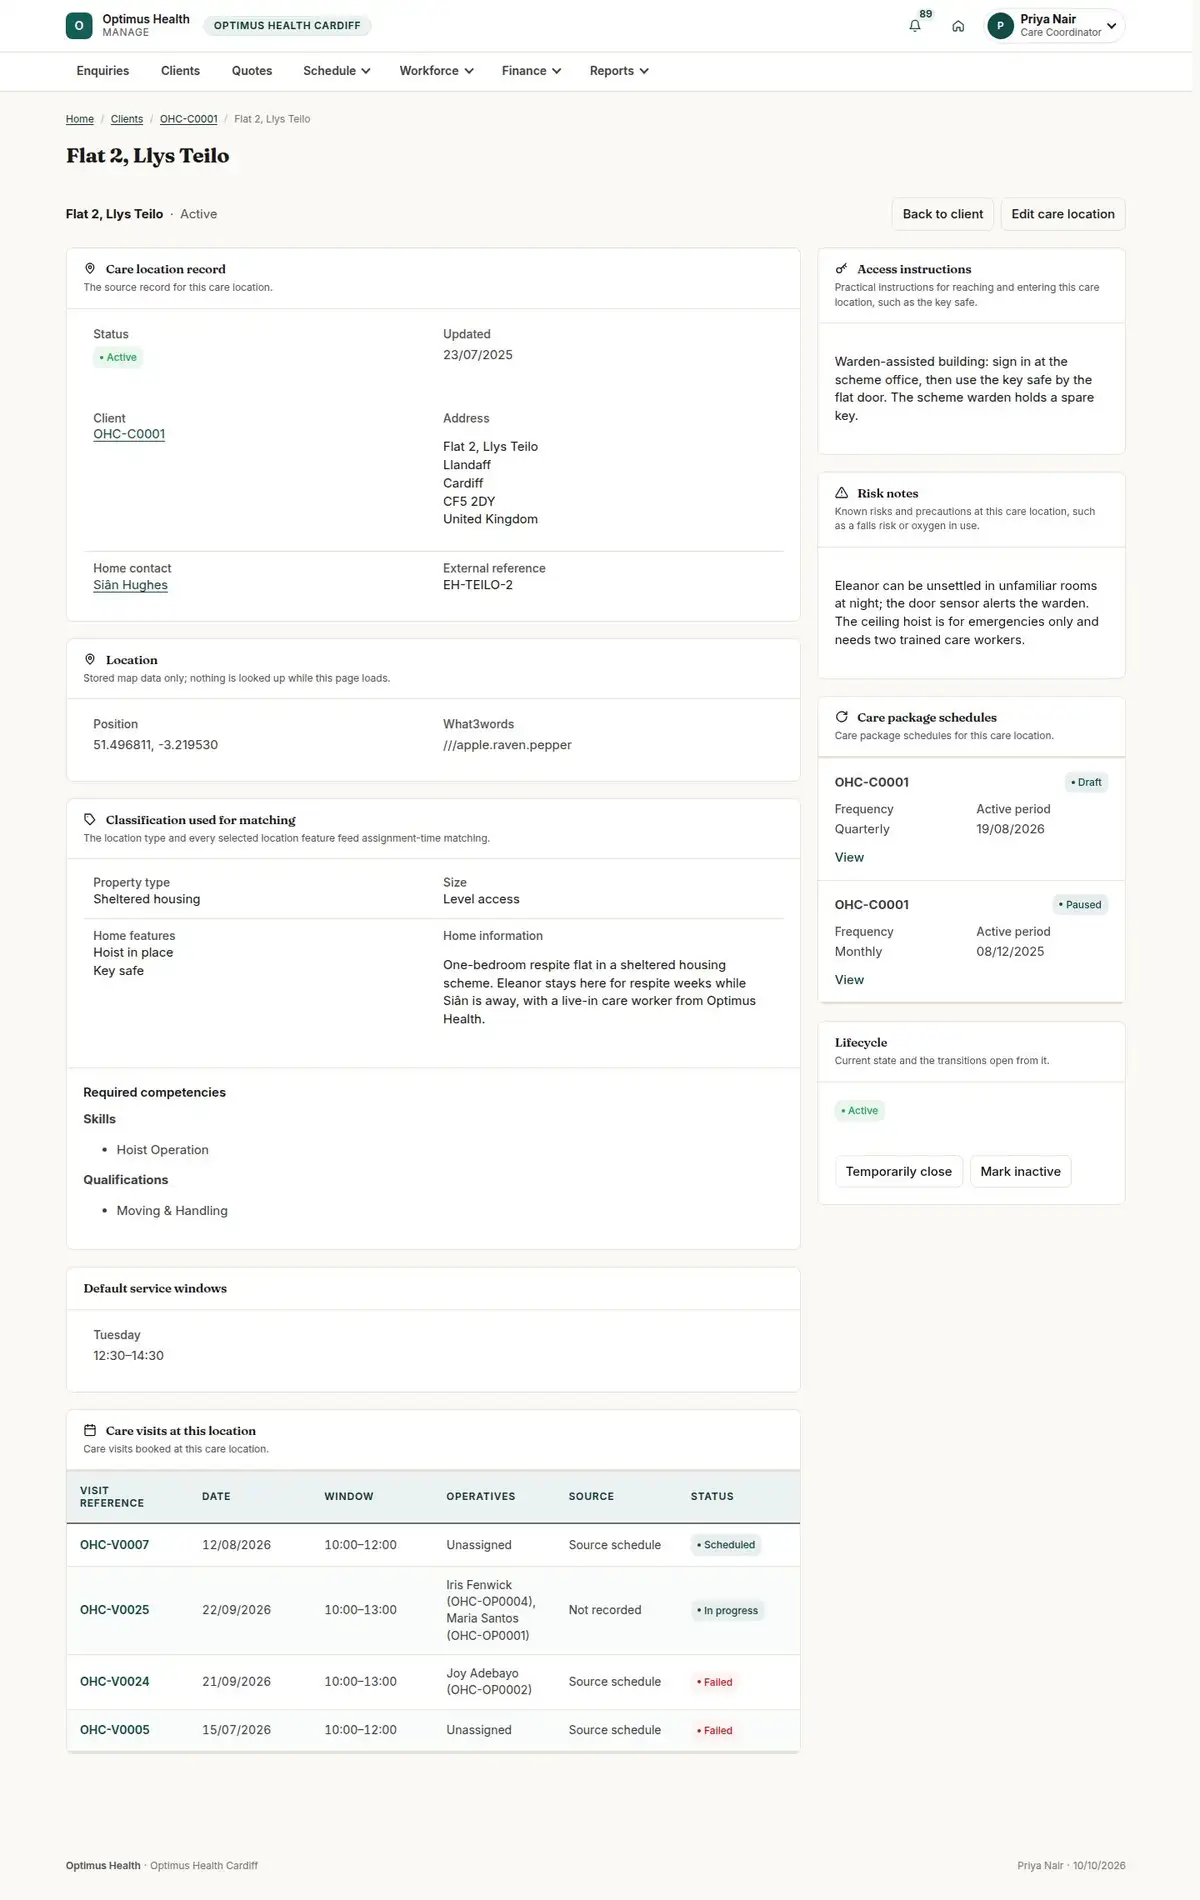
Task: Go to the Enquiries nav item
Action: tap(103, 71)
